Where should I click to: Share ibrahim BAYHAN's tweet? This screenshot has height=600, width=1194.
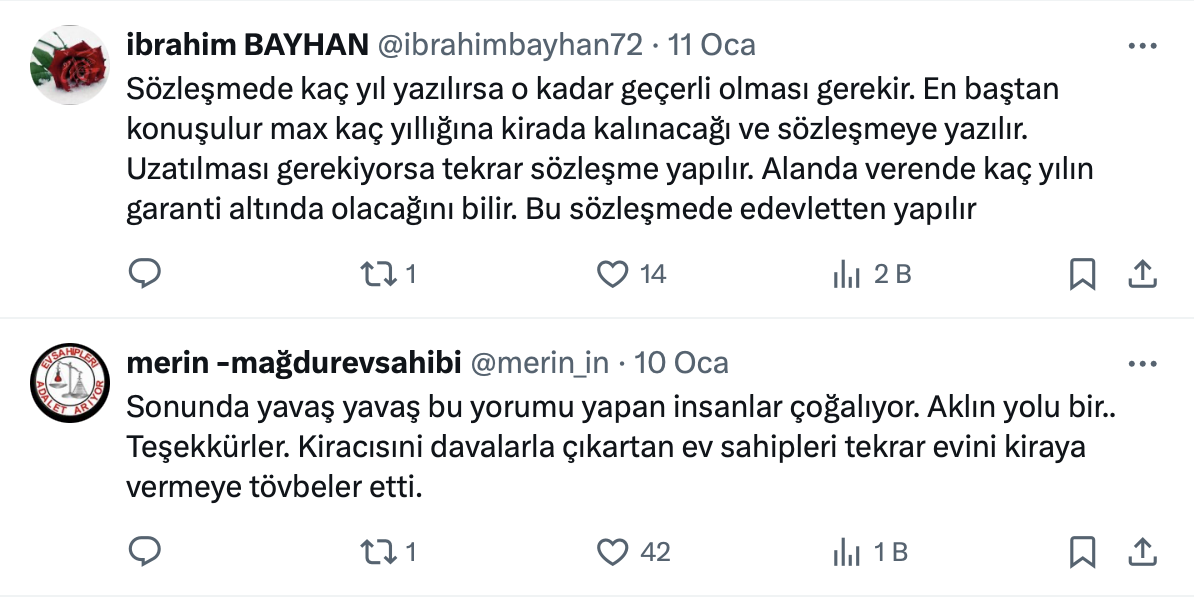1142,273
